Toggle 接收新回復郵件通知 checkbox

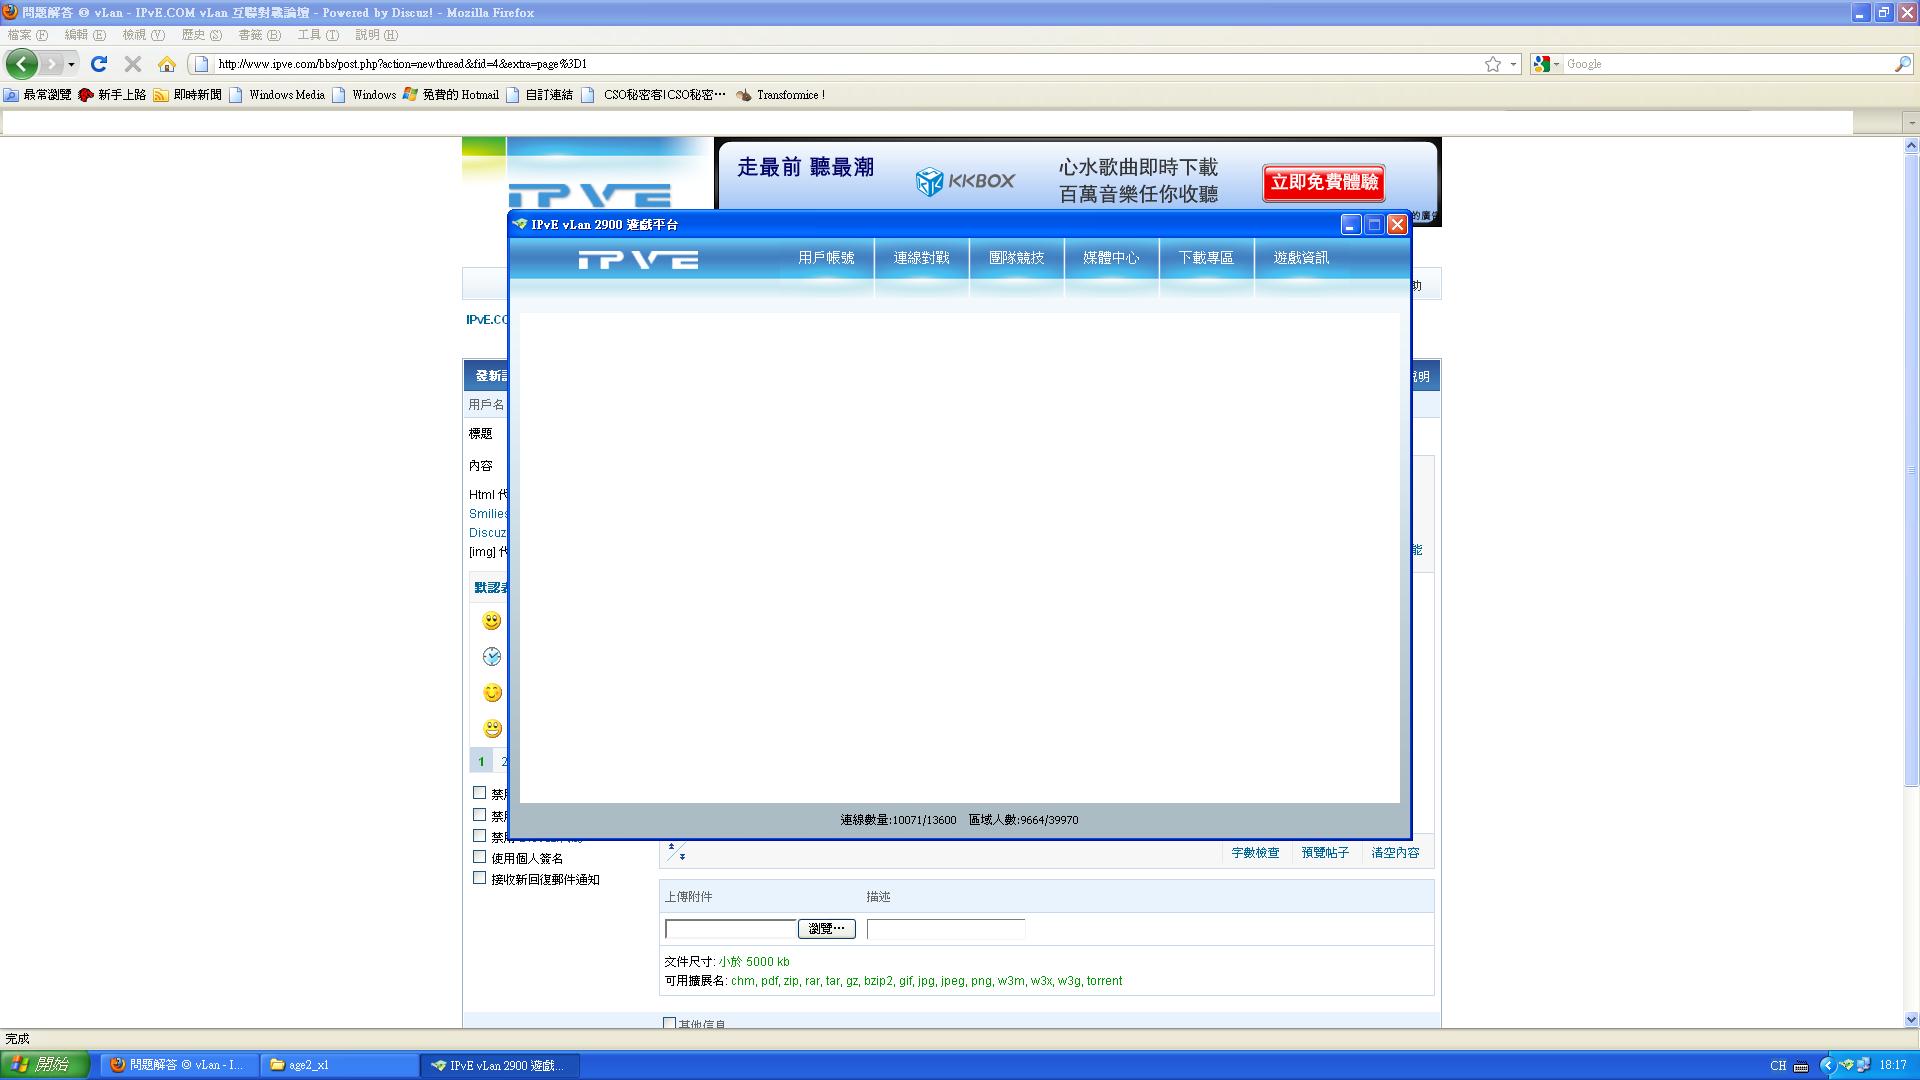coord(479,878)
